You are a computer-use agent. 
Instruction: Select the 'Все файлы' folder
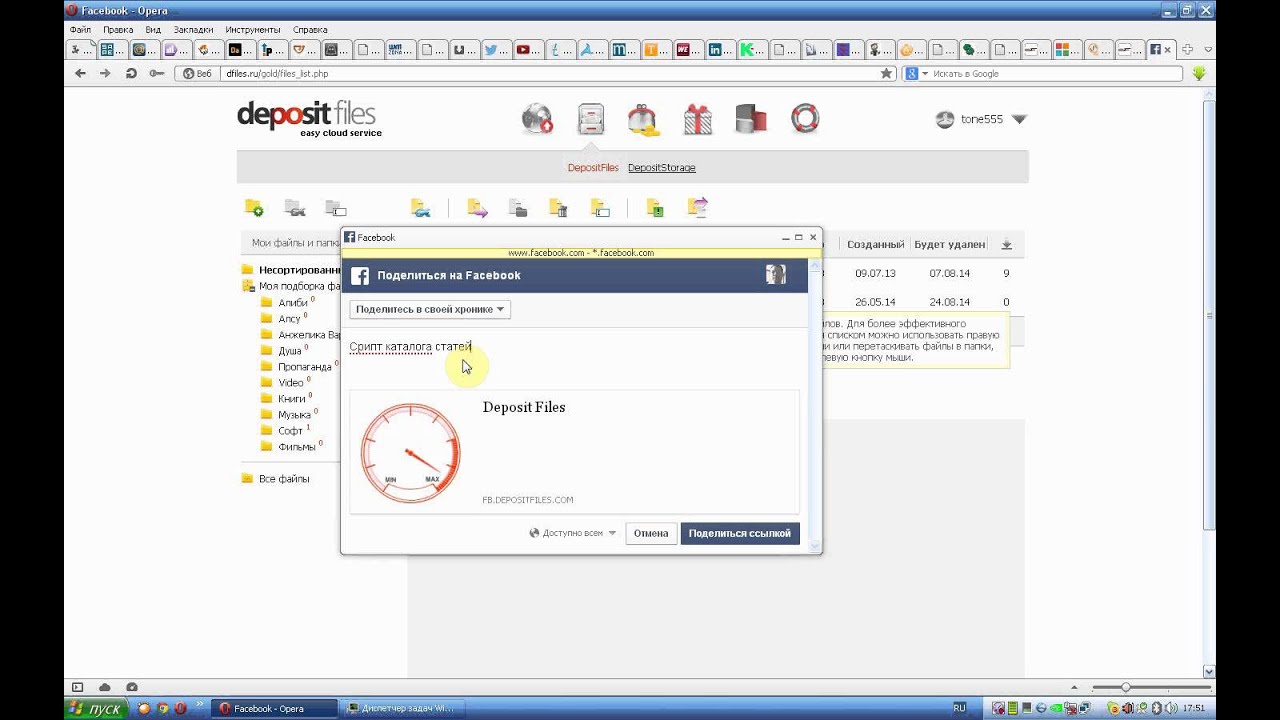[276, 479]
